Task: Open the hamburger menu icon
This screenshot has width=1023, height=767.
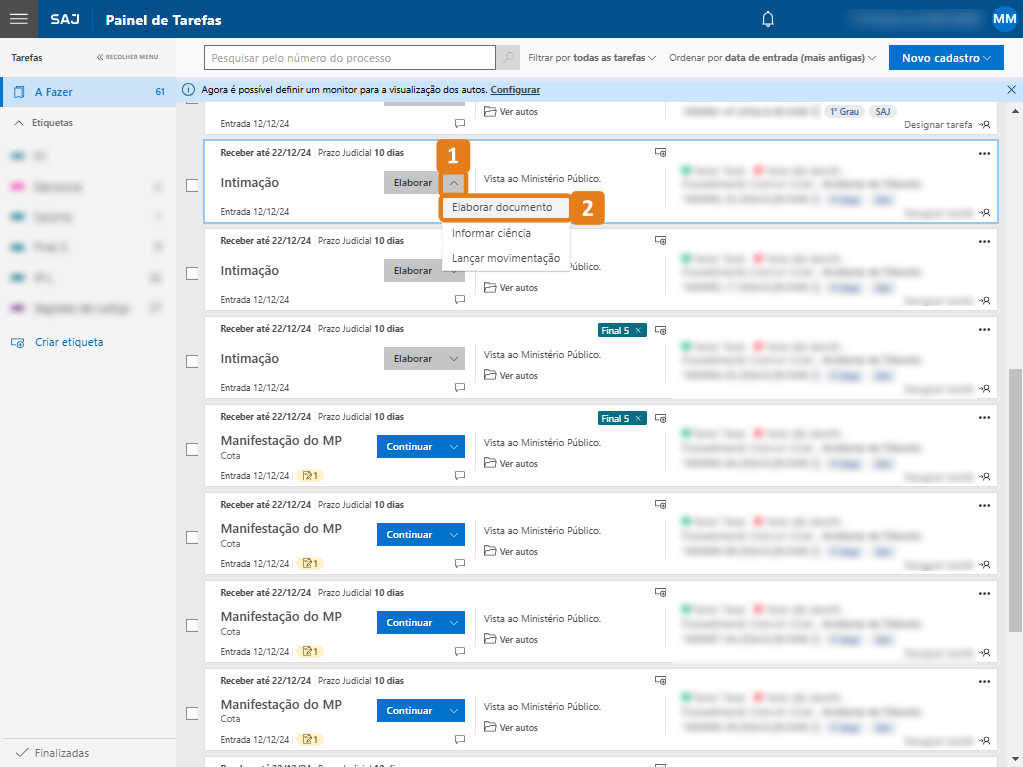Action: tap(18, 19)
